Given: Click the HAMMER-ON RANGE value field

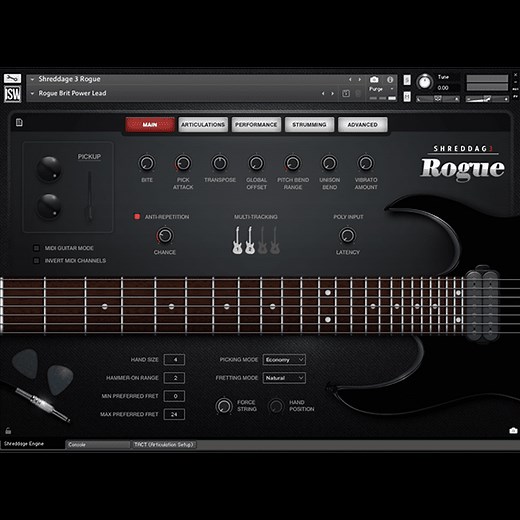Looking at the screenshot, I should coord(174,378).
